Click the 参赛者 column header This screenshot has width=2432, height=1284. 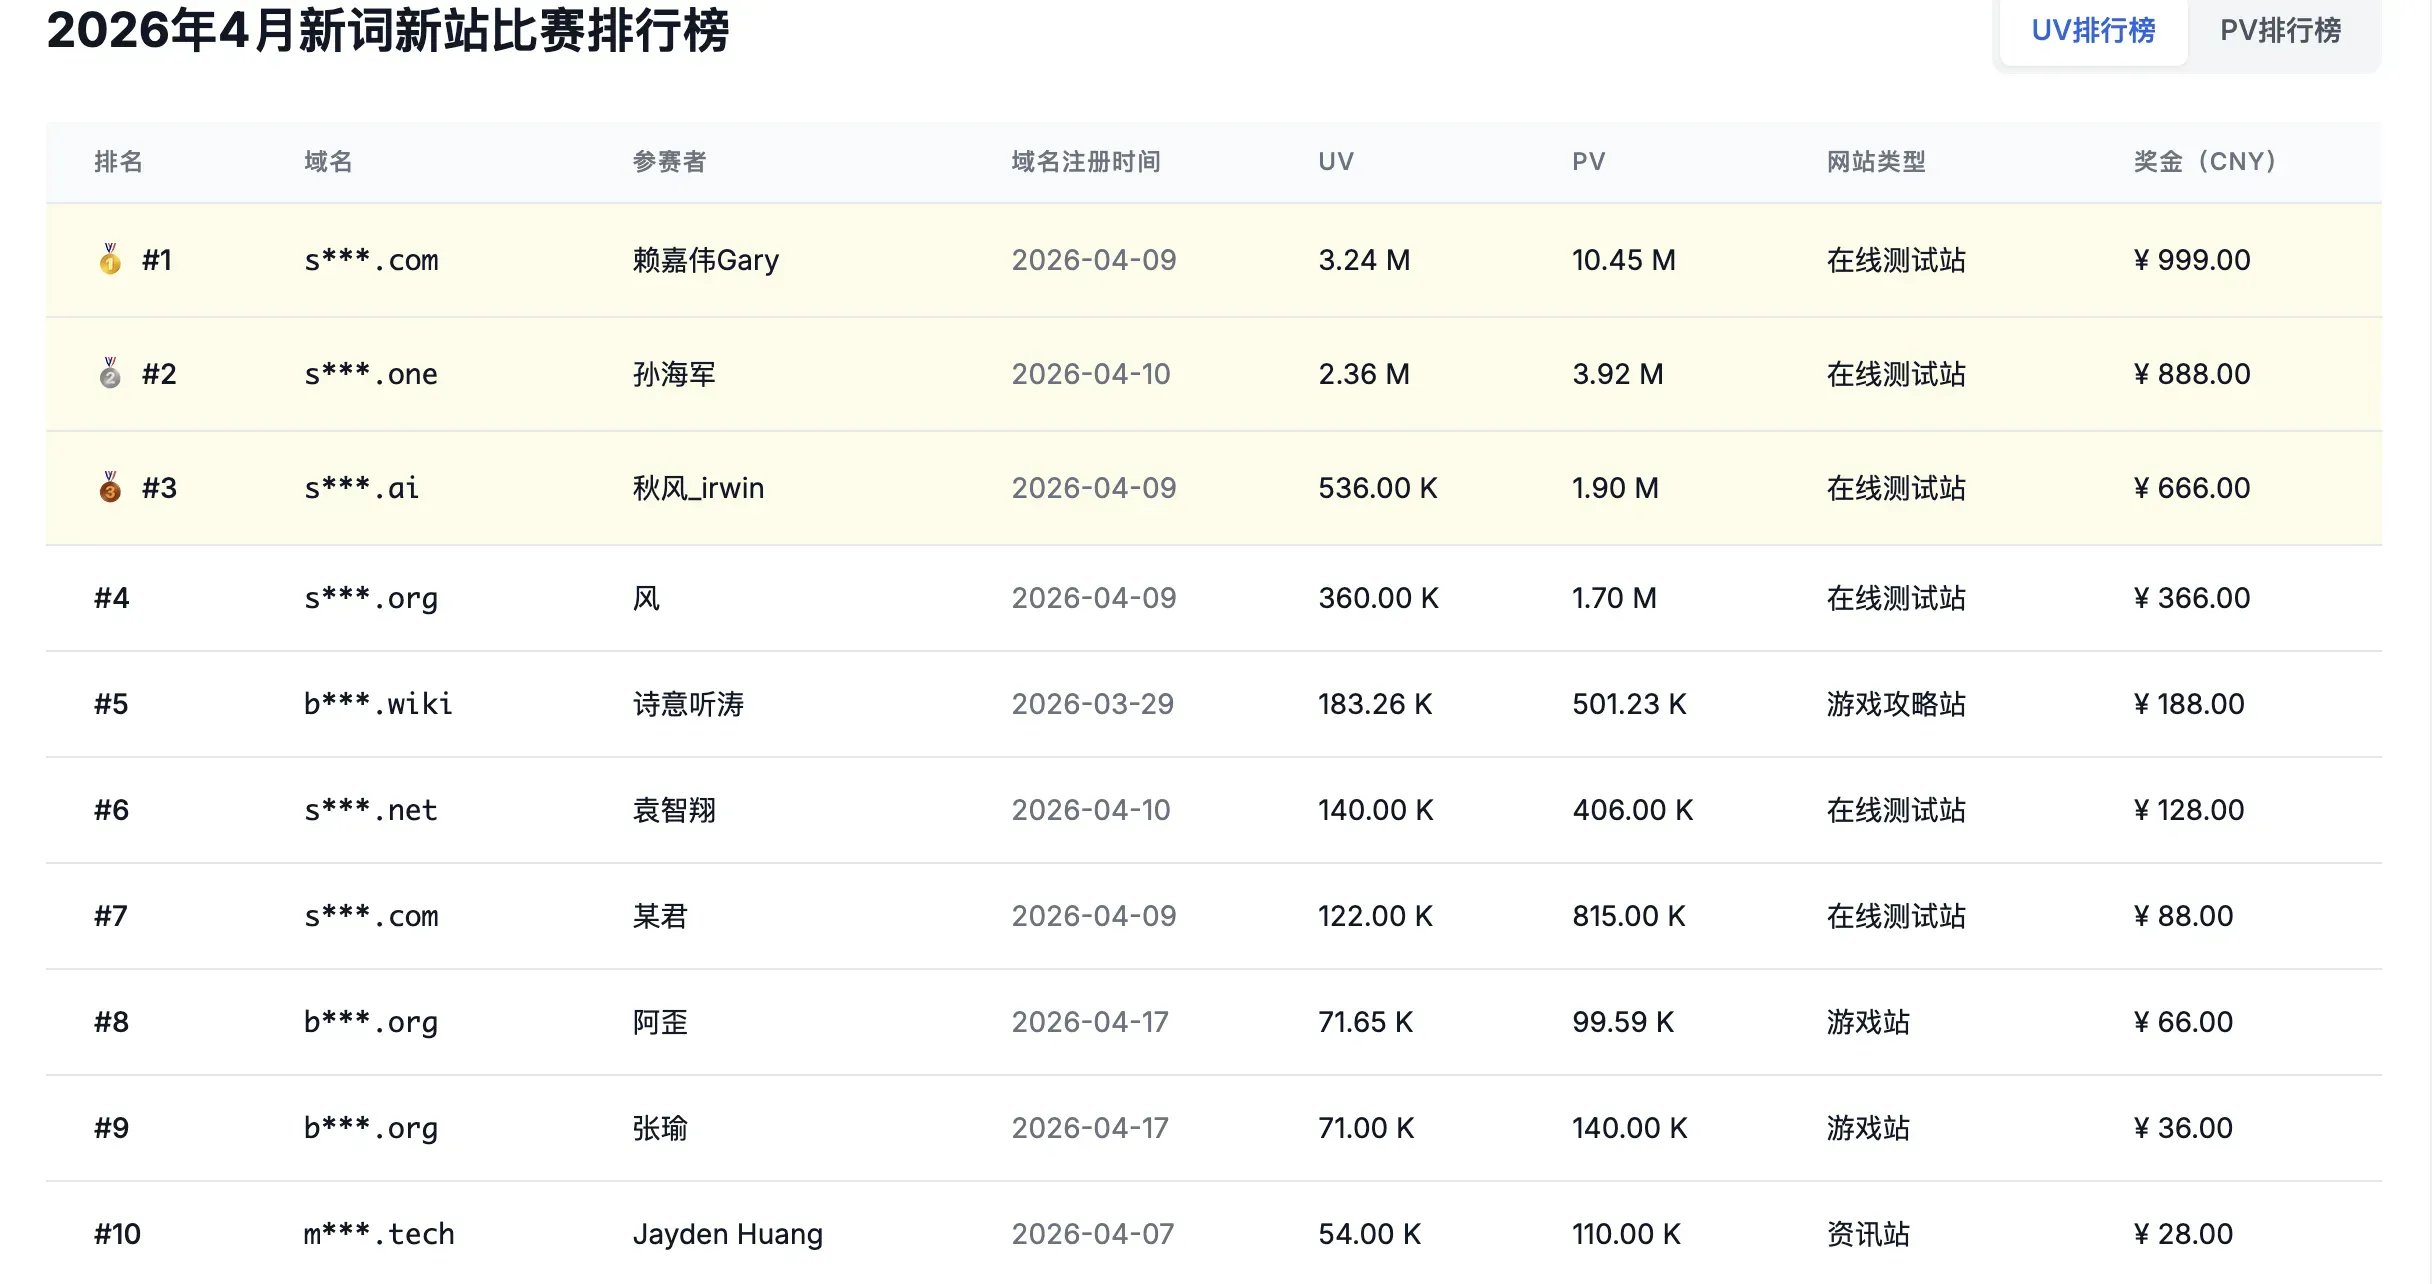[669, 161]
